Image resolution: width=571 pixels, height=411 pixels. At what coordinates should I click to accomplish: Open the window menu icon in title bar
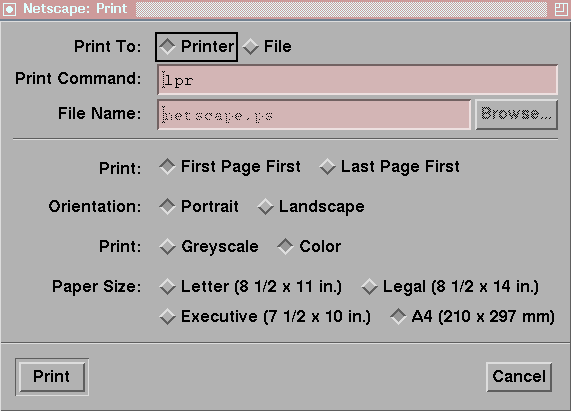click(x=9, y=9)
